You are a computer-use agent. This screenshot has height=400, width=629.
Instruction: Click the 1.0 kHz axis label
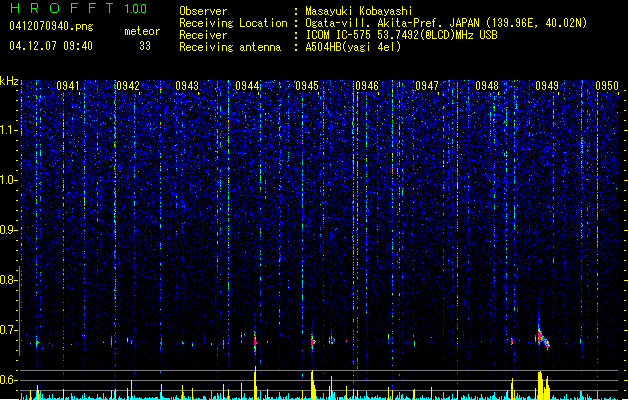[8, 180]
